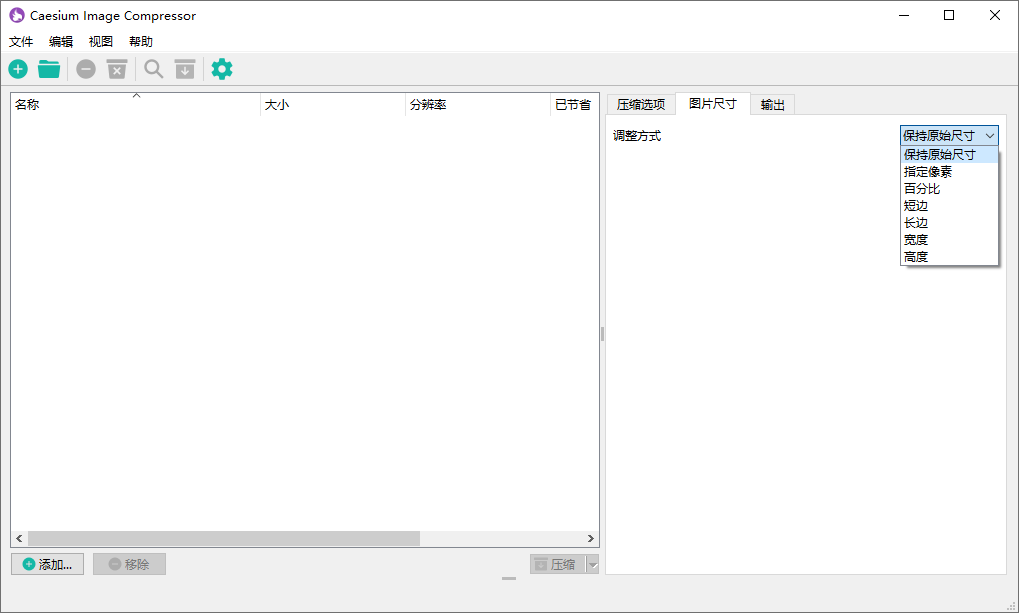This screenshot has height=613, width=1019.
Task: Click the splitter handle between the panels
Action: pos(602,334)
